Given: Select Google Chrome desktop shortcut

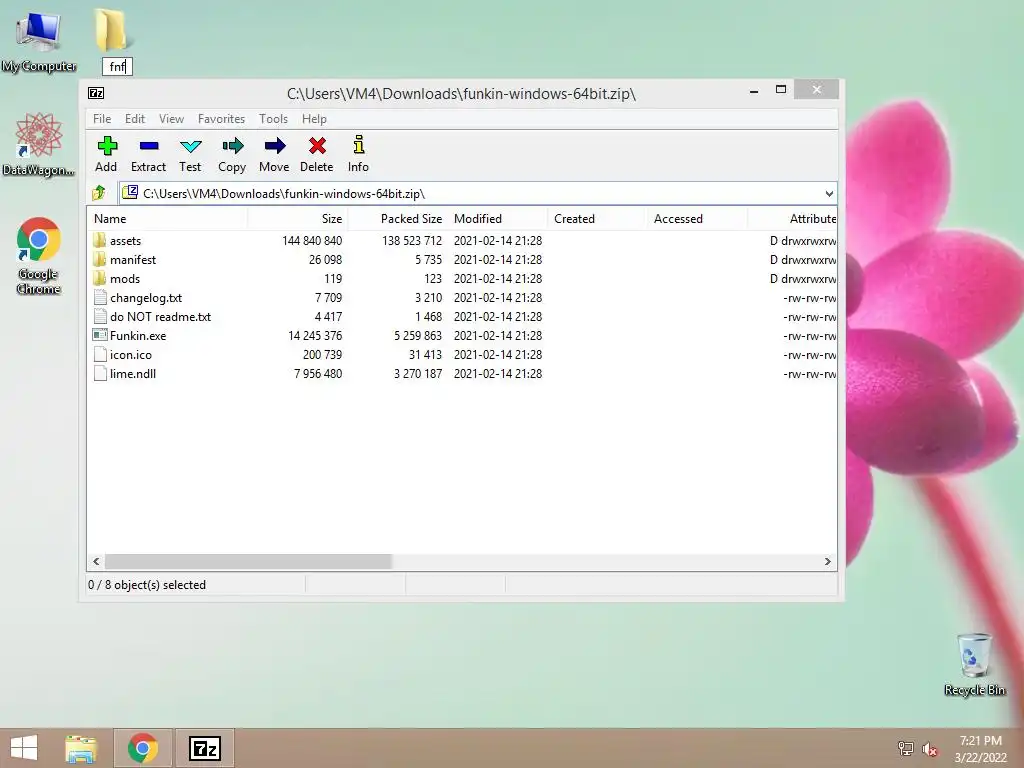Looking at the screenshot, I should [39, 255].
